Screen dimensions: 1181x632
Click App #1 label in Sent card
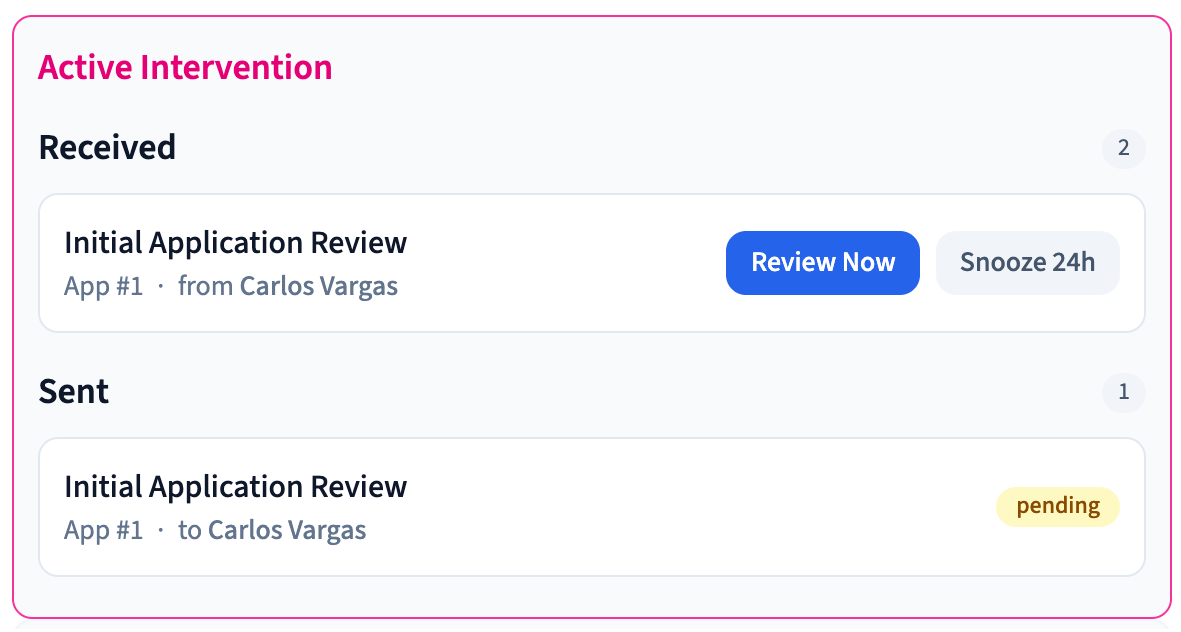pos(103,530)
